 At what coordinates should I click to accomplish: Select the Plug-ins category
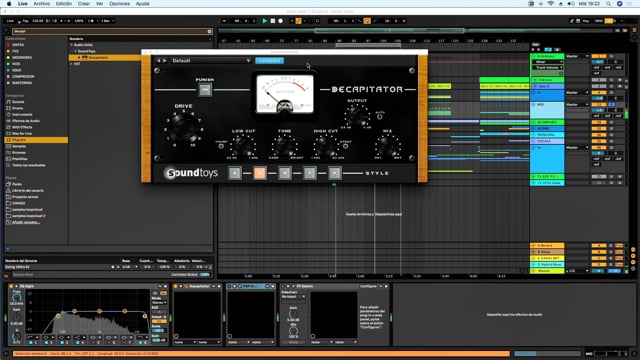(36, 140)
